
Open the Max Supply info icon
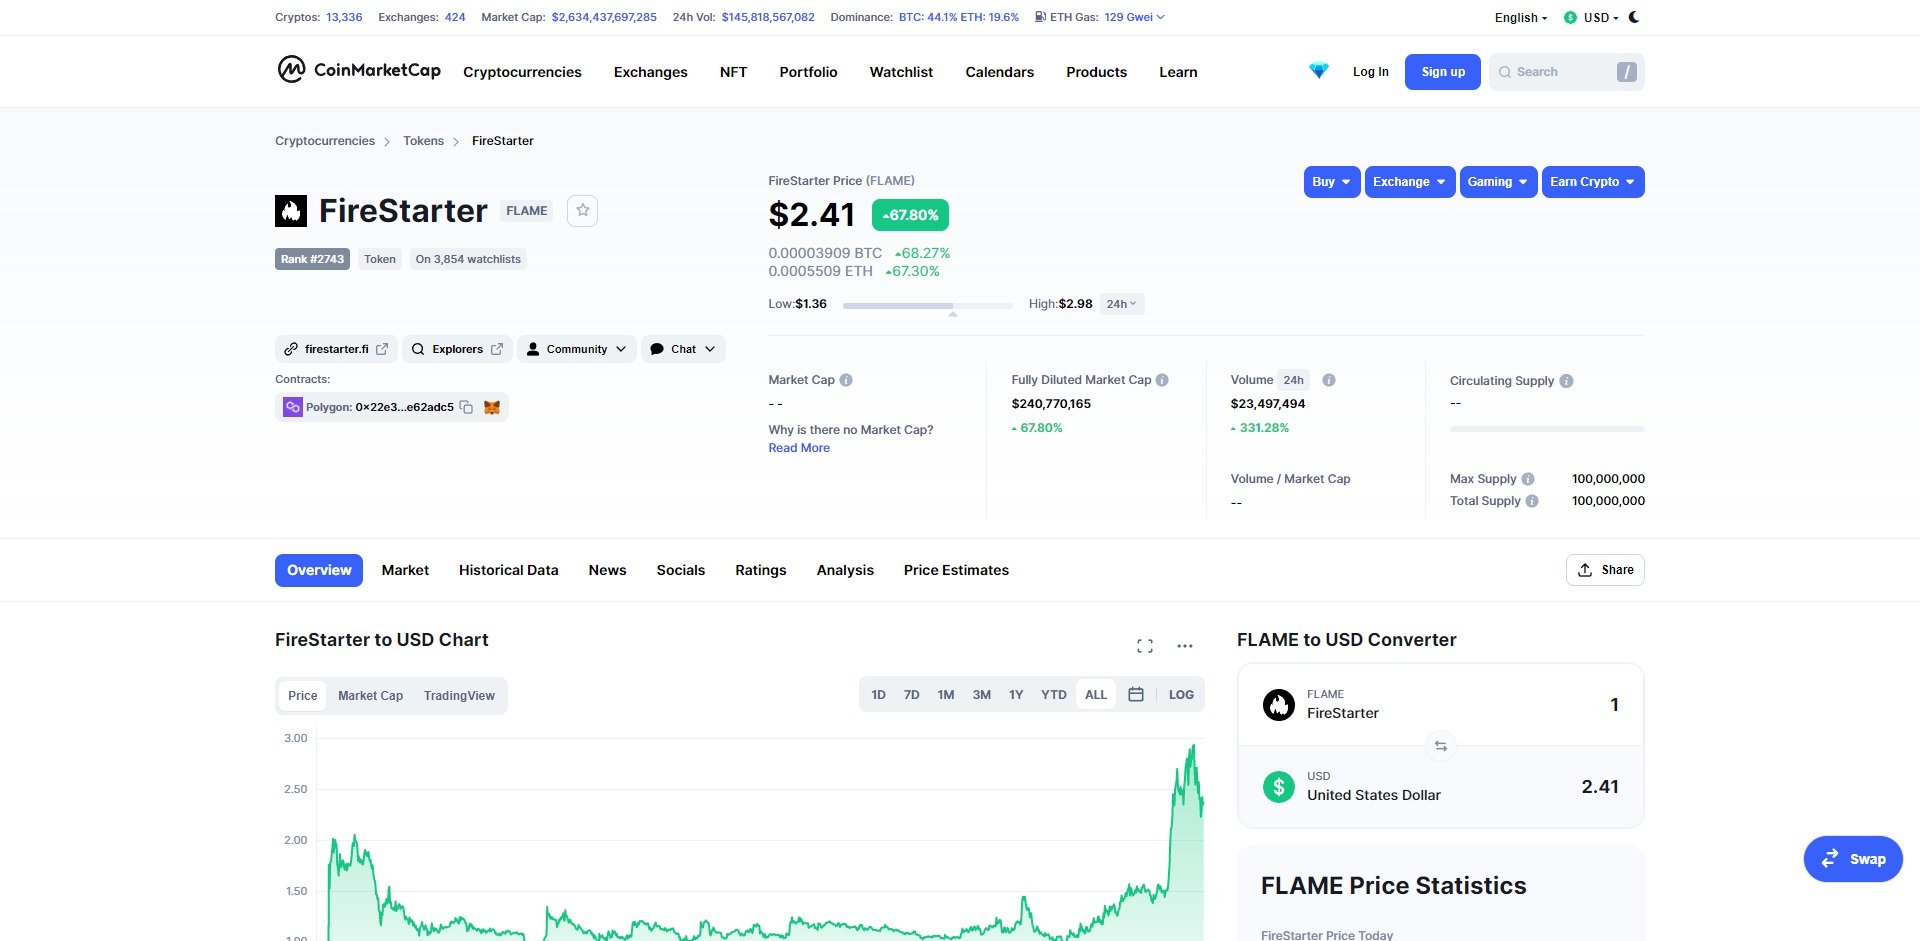1528,479
